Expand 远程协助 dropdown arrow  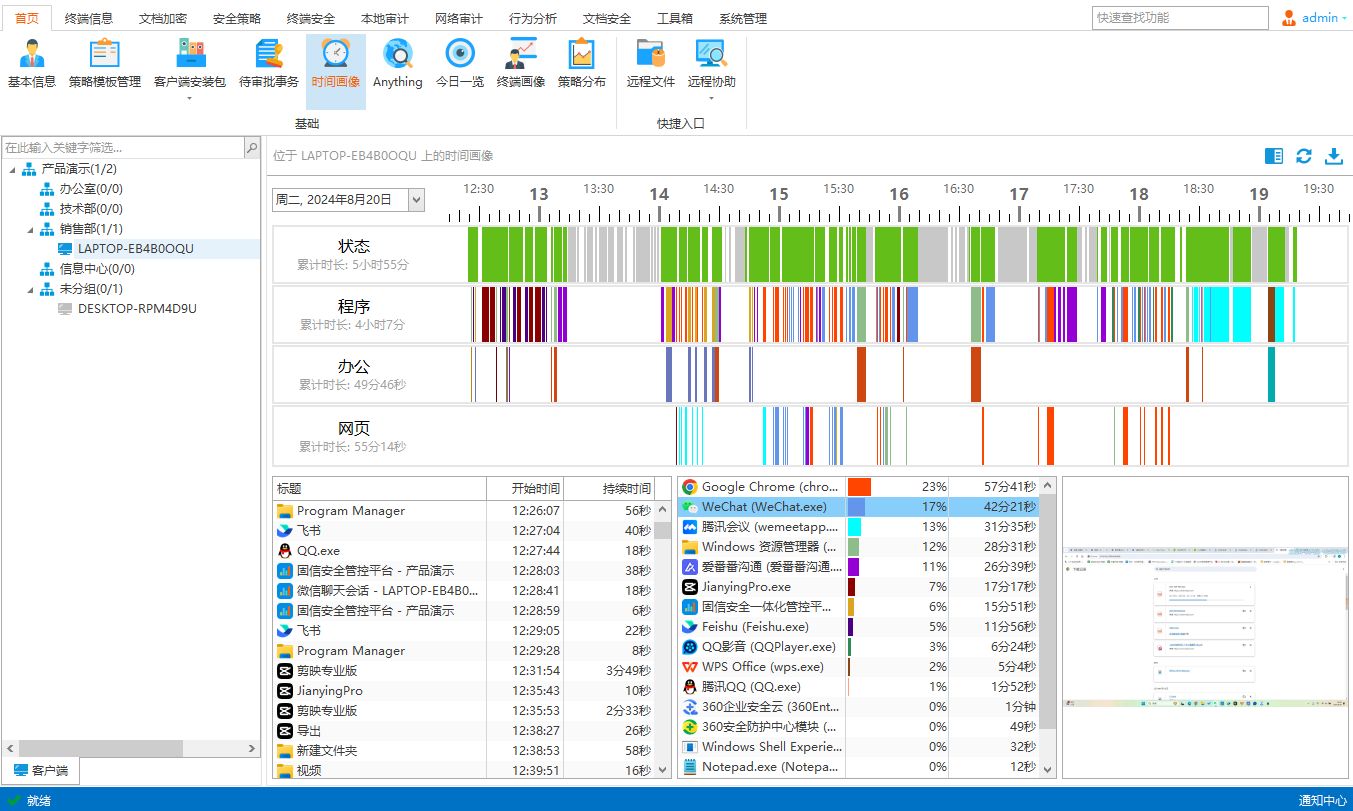(x=711, y=98)
